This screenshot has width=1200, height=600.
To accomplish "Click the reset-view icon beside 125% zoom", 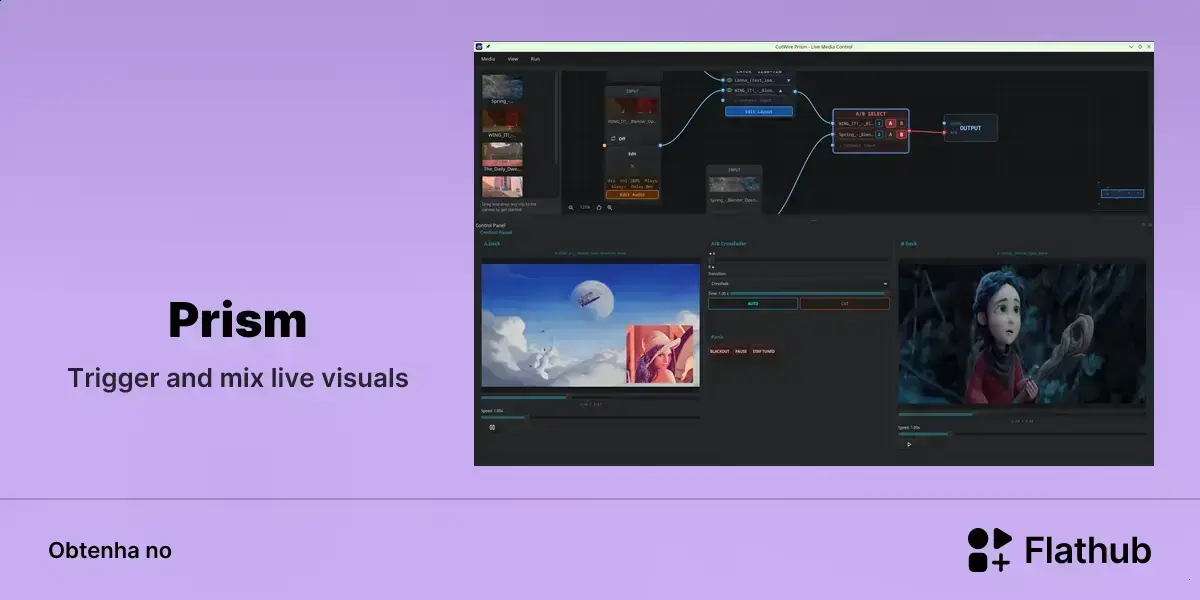I will coord(599,207).
